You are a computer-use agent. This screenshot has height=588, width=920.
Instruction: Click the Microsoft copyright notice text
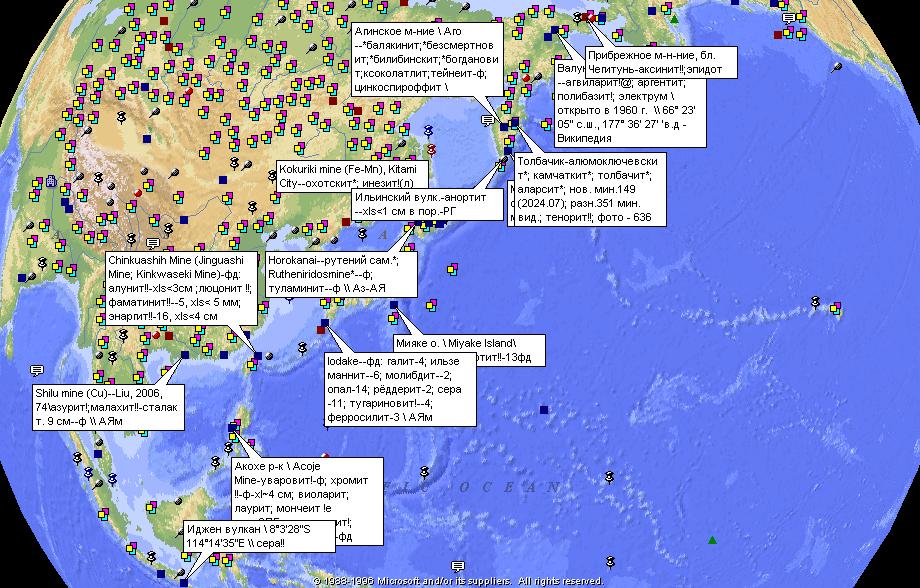point(458,582)
